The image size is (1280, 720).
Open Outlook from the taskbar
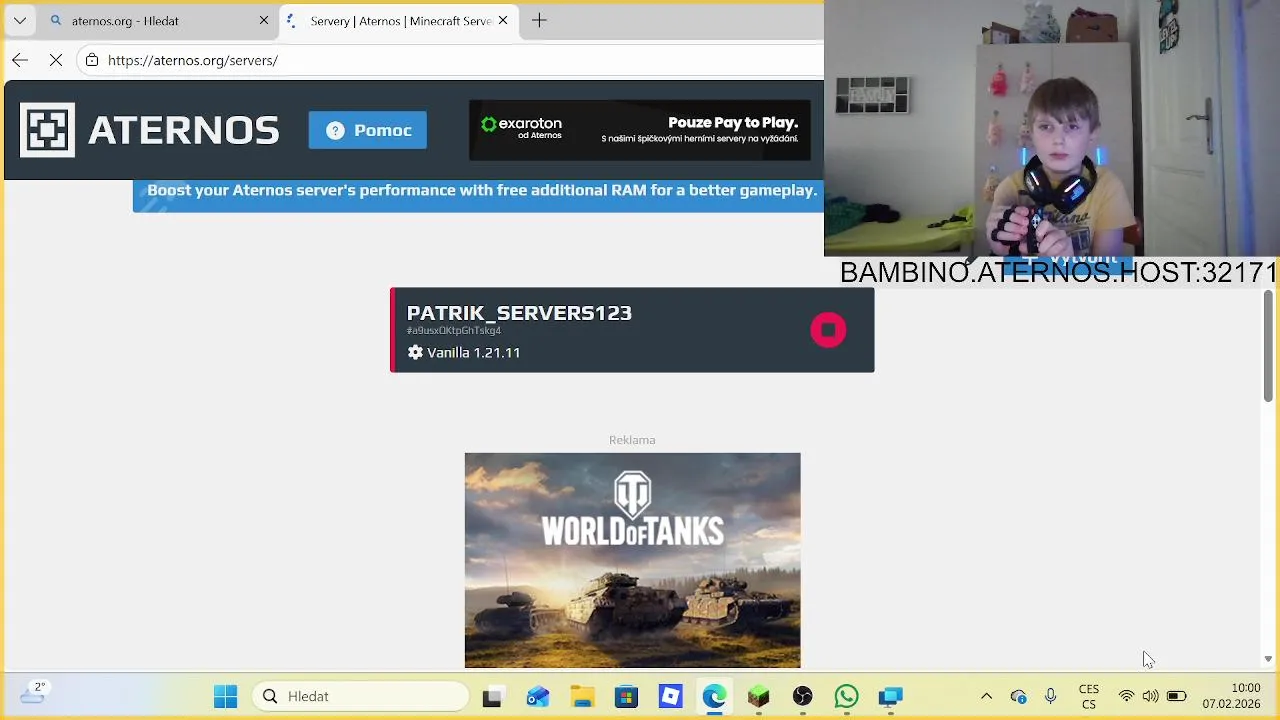pos(538,696)
